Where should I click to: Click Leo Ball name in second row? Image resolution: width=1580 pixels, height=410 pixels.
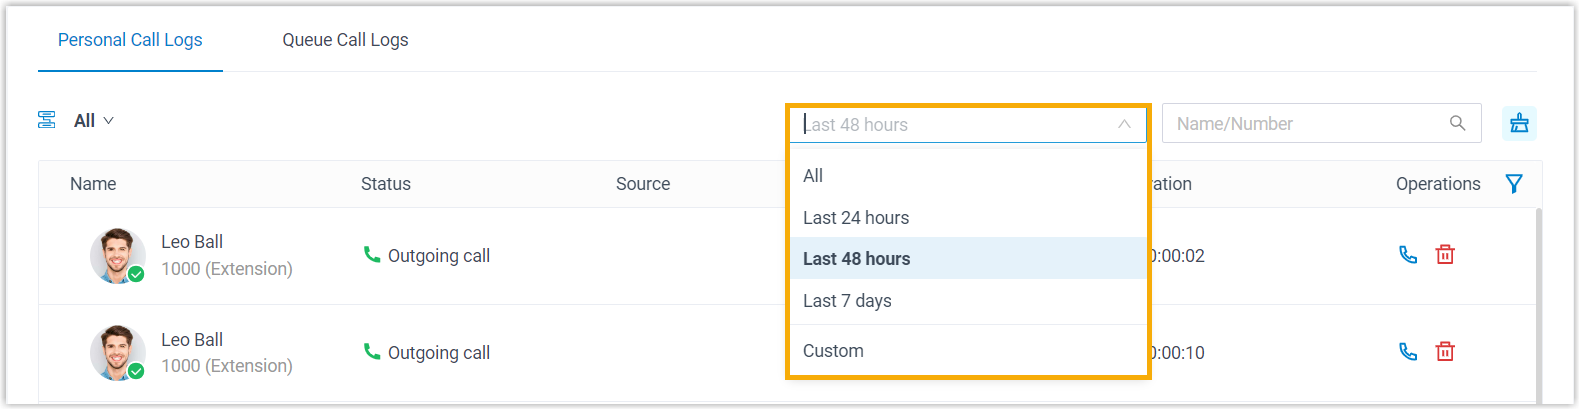point(192,340)
